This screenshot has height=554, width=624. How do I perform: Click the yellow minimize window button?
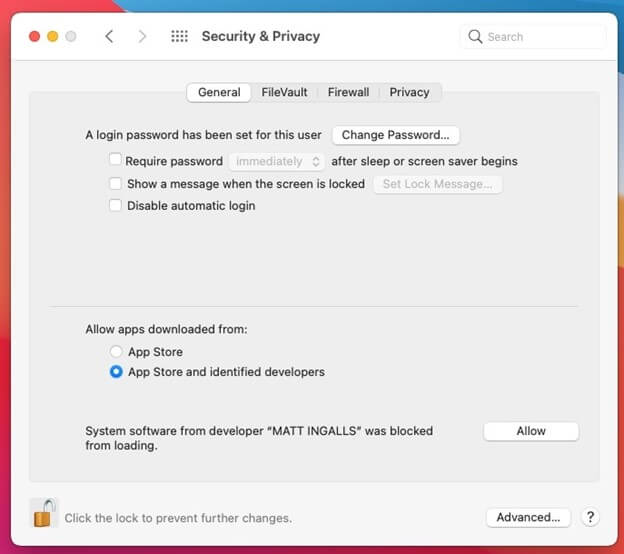tap(53, 36)
